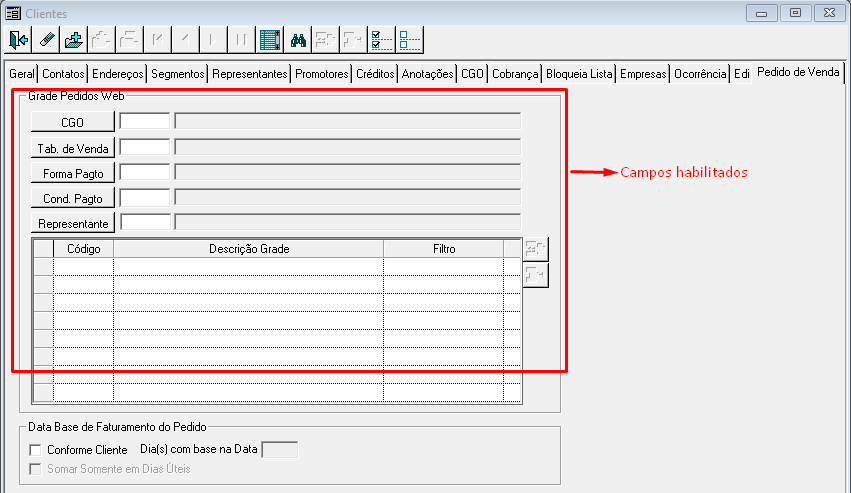
Task: Click the first-record navigation icon
Action: (157, 40)
